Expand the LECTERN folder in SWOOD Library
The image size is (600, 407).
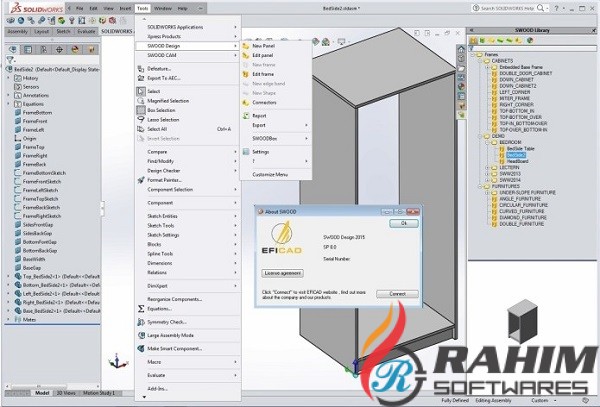point(487,168)
